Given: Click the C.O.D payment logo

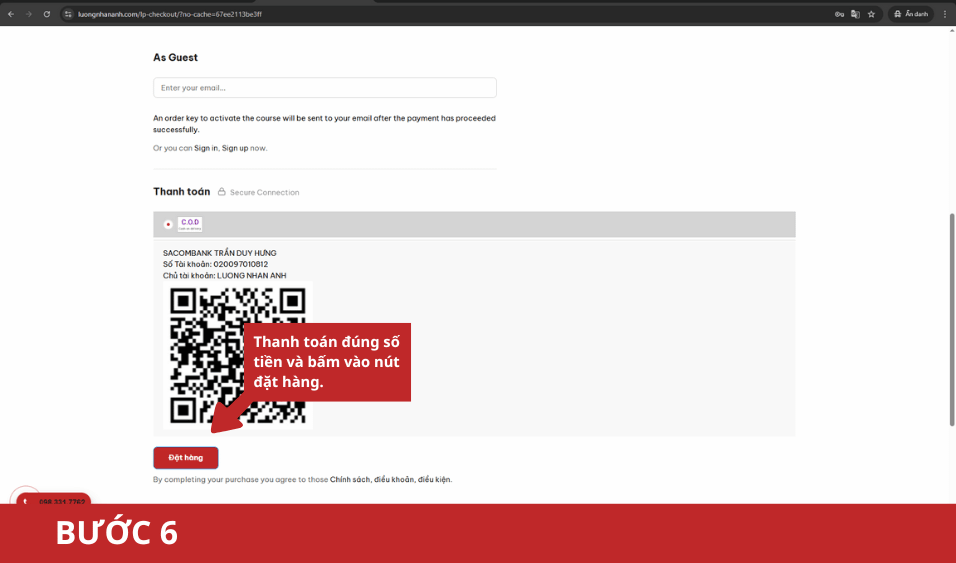Looking at the screenshot, I should (190, 224).
